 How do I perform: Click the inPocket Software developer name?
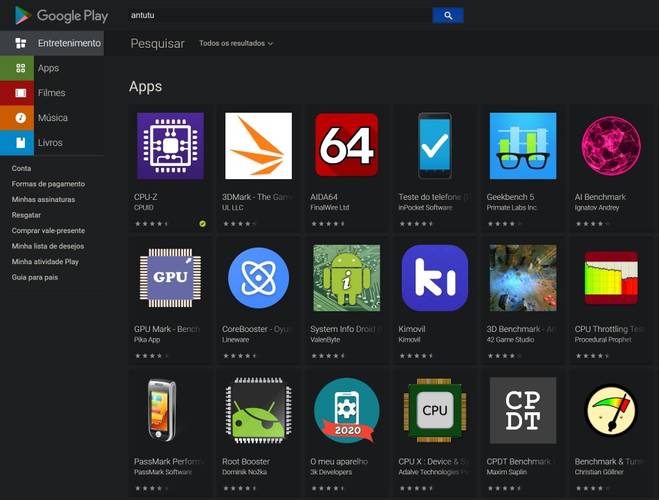pyautogui.click(x=425, y=208)
